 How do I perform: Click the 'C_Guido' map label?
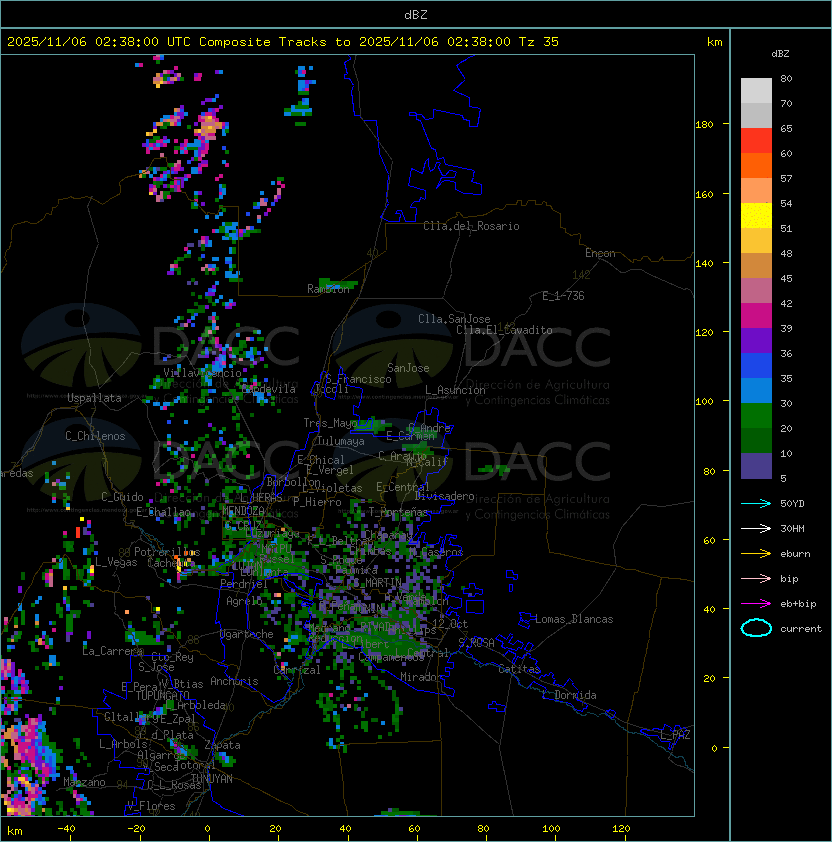point(122,497)
